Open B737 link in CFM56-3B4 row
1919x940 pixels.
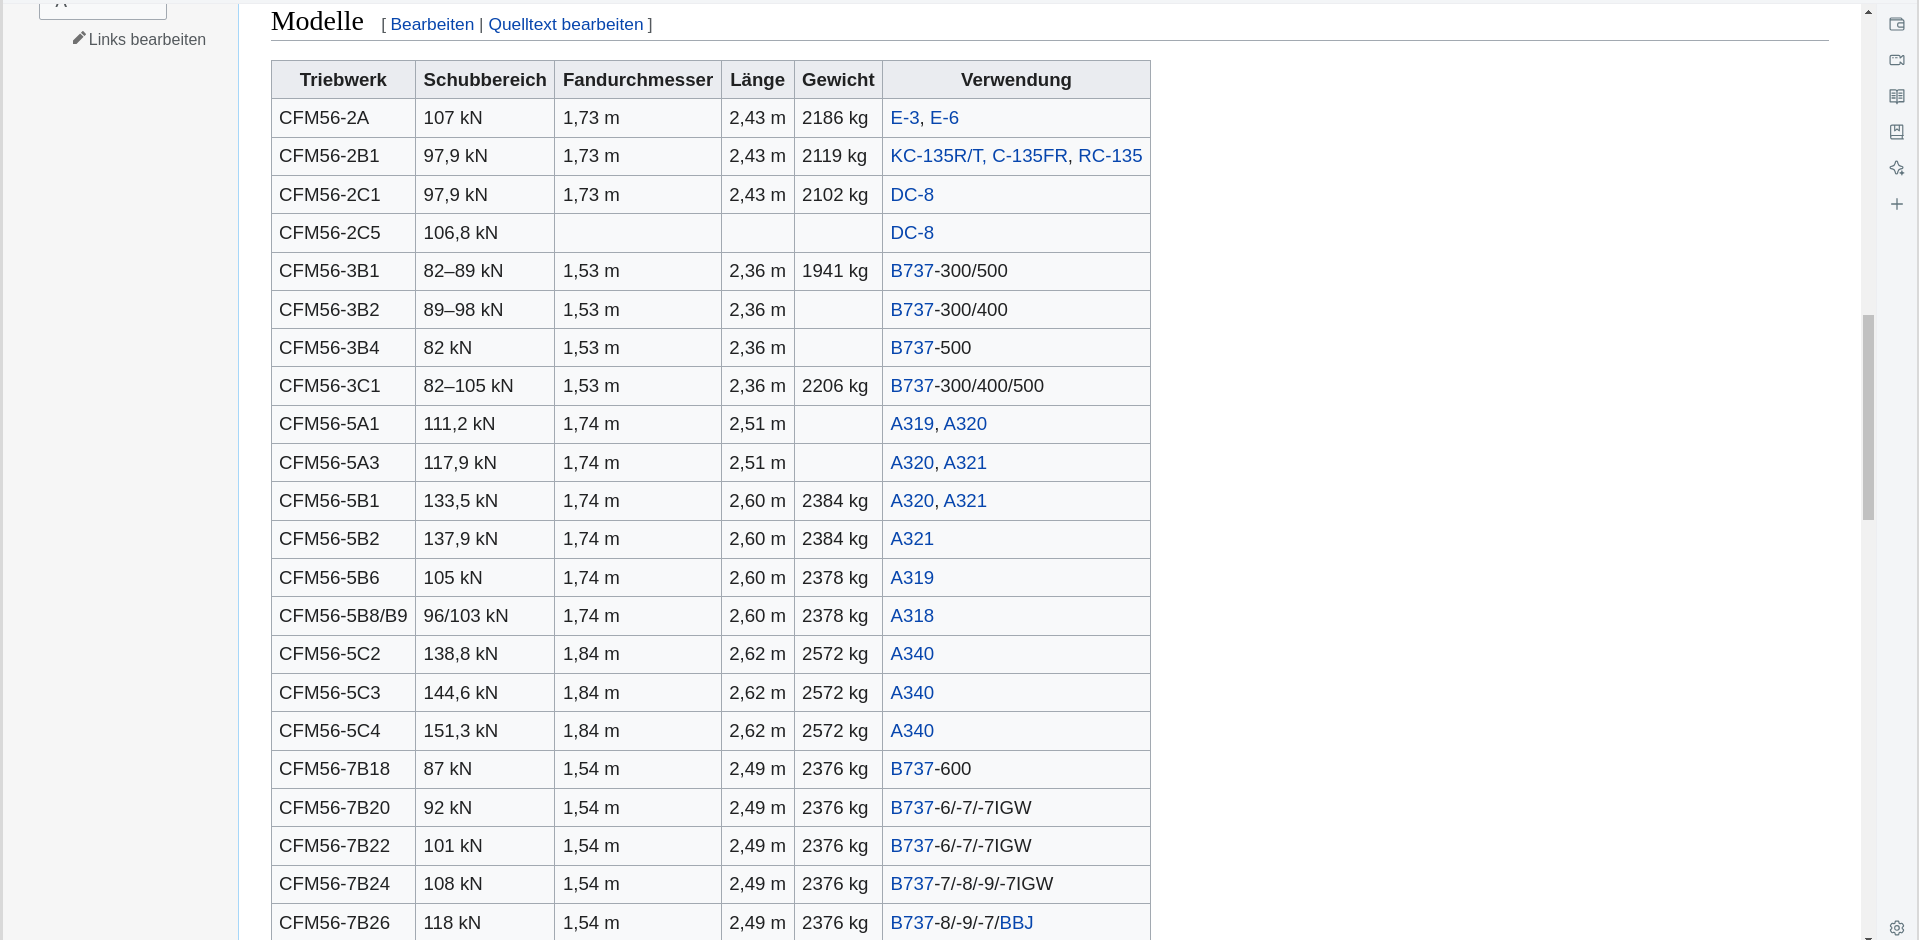pos(912,348)
